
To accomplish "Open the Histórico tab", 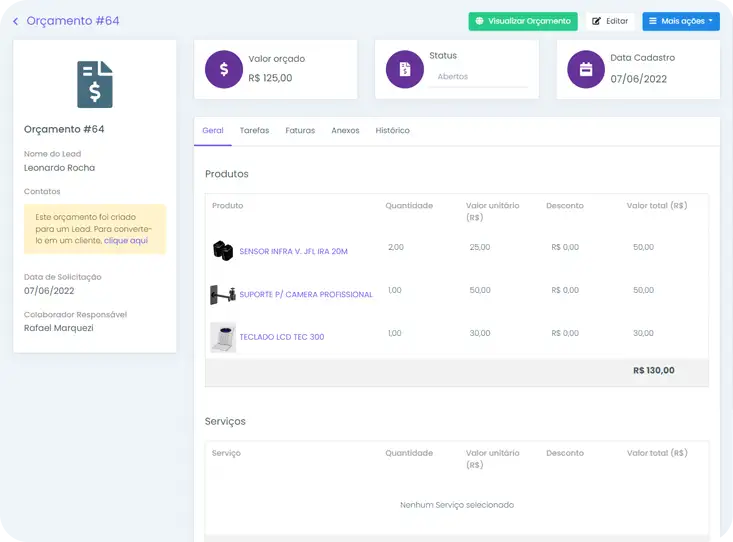I will (x=392, y=131).
